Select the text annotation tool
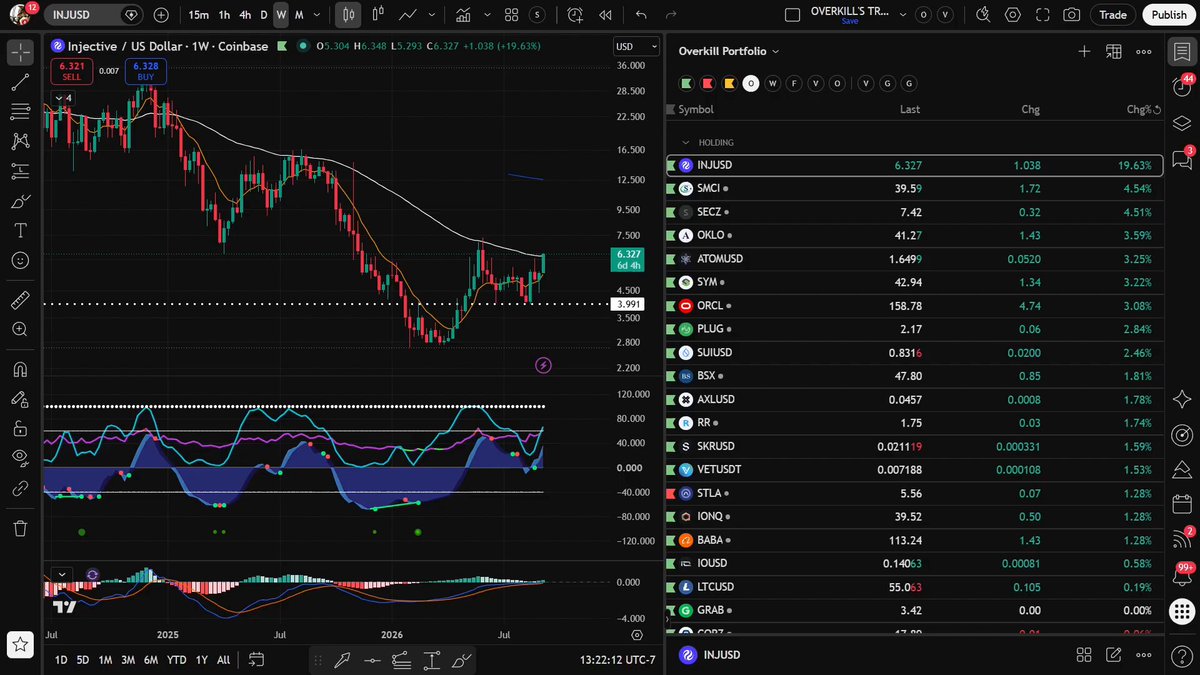Image resolution: width=1200 pixels, height=675 pixels. [20, 230]
